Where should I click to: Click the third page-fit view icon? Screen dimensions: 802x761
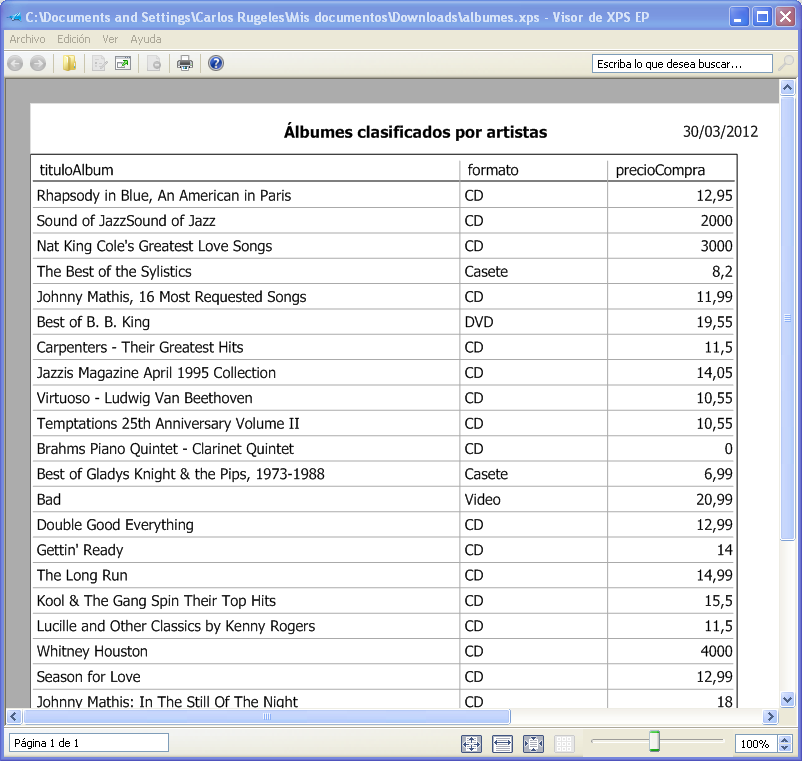tap(533, 744)
